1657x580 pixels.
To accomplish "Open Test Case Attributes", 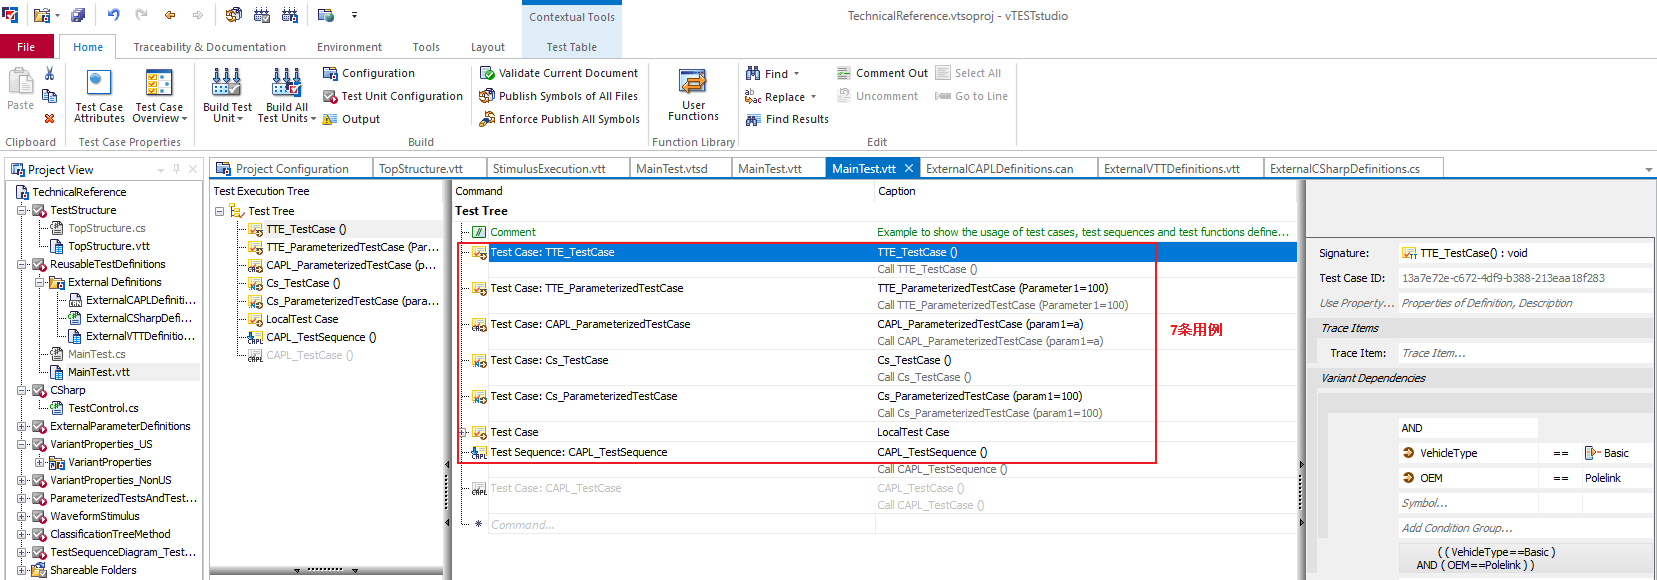I will pos(99,96).
